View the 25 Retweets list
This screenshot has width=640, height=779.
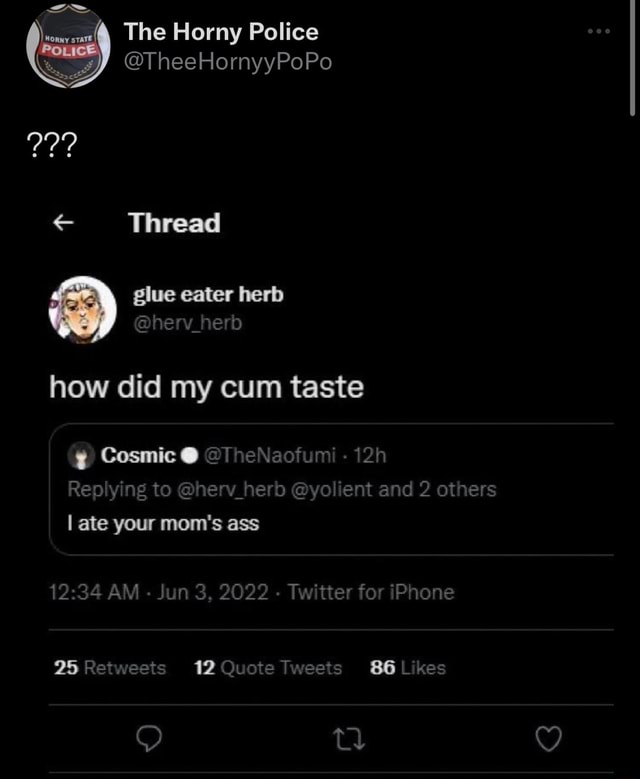(x=110, y=668)
